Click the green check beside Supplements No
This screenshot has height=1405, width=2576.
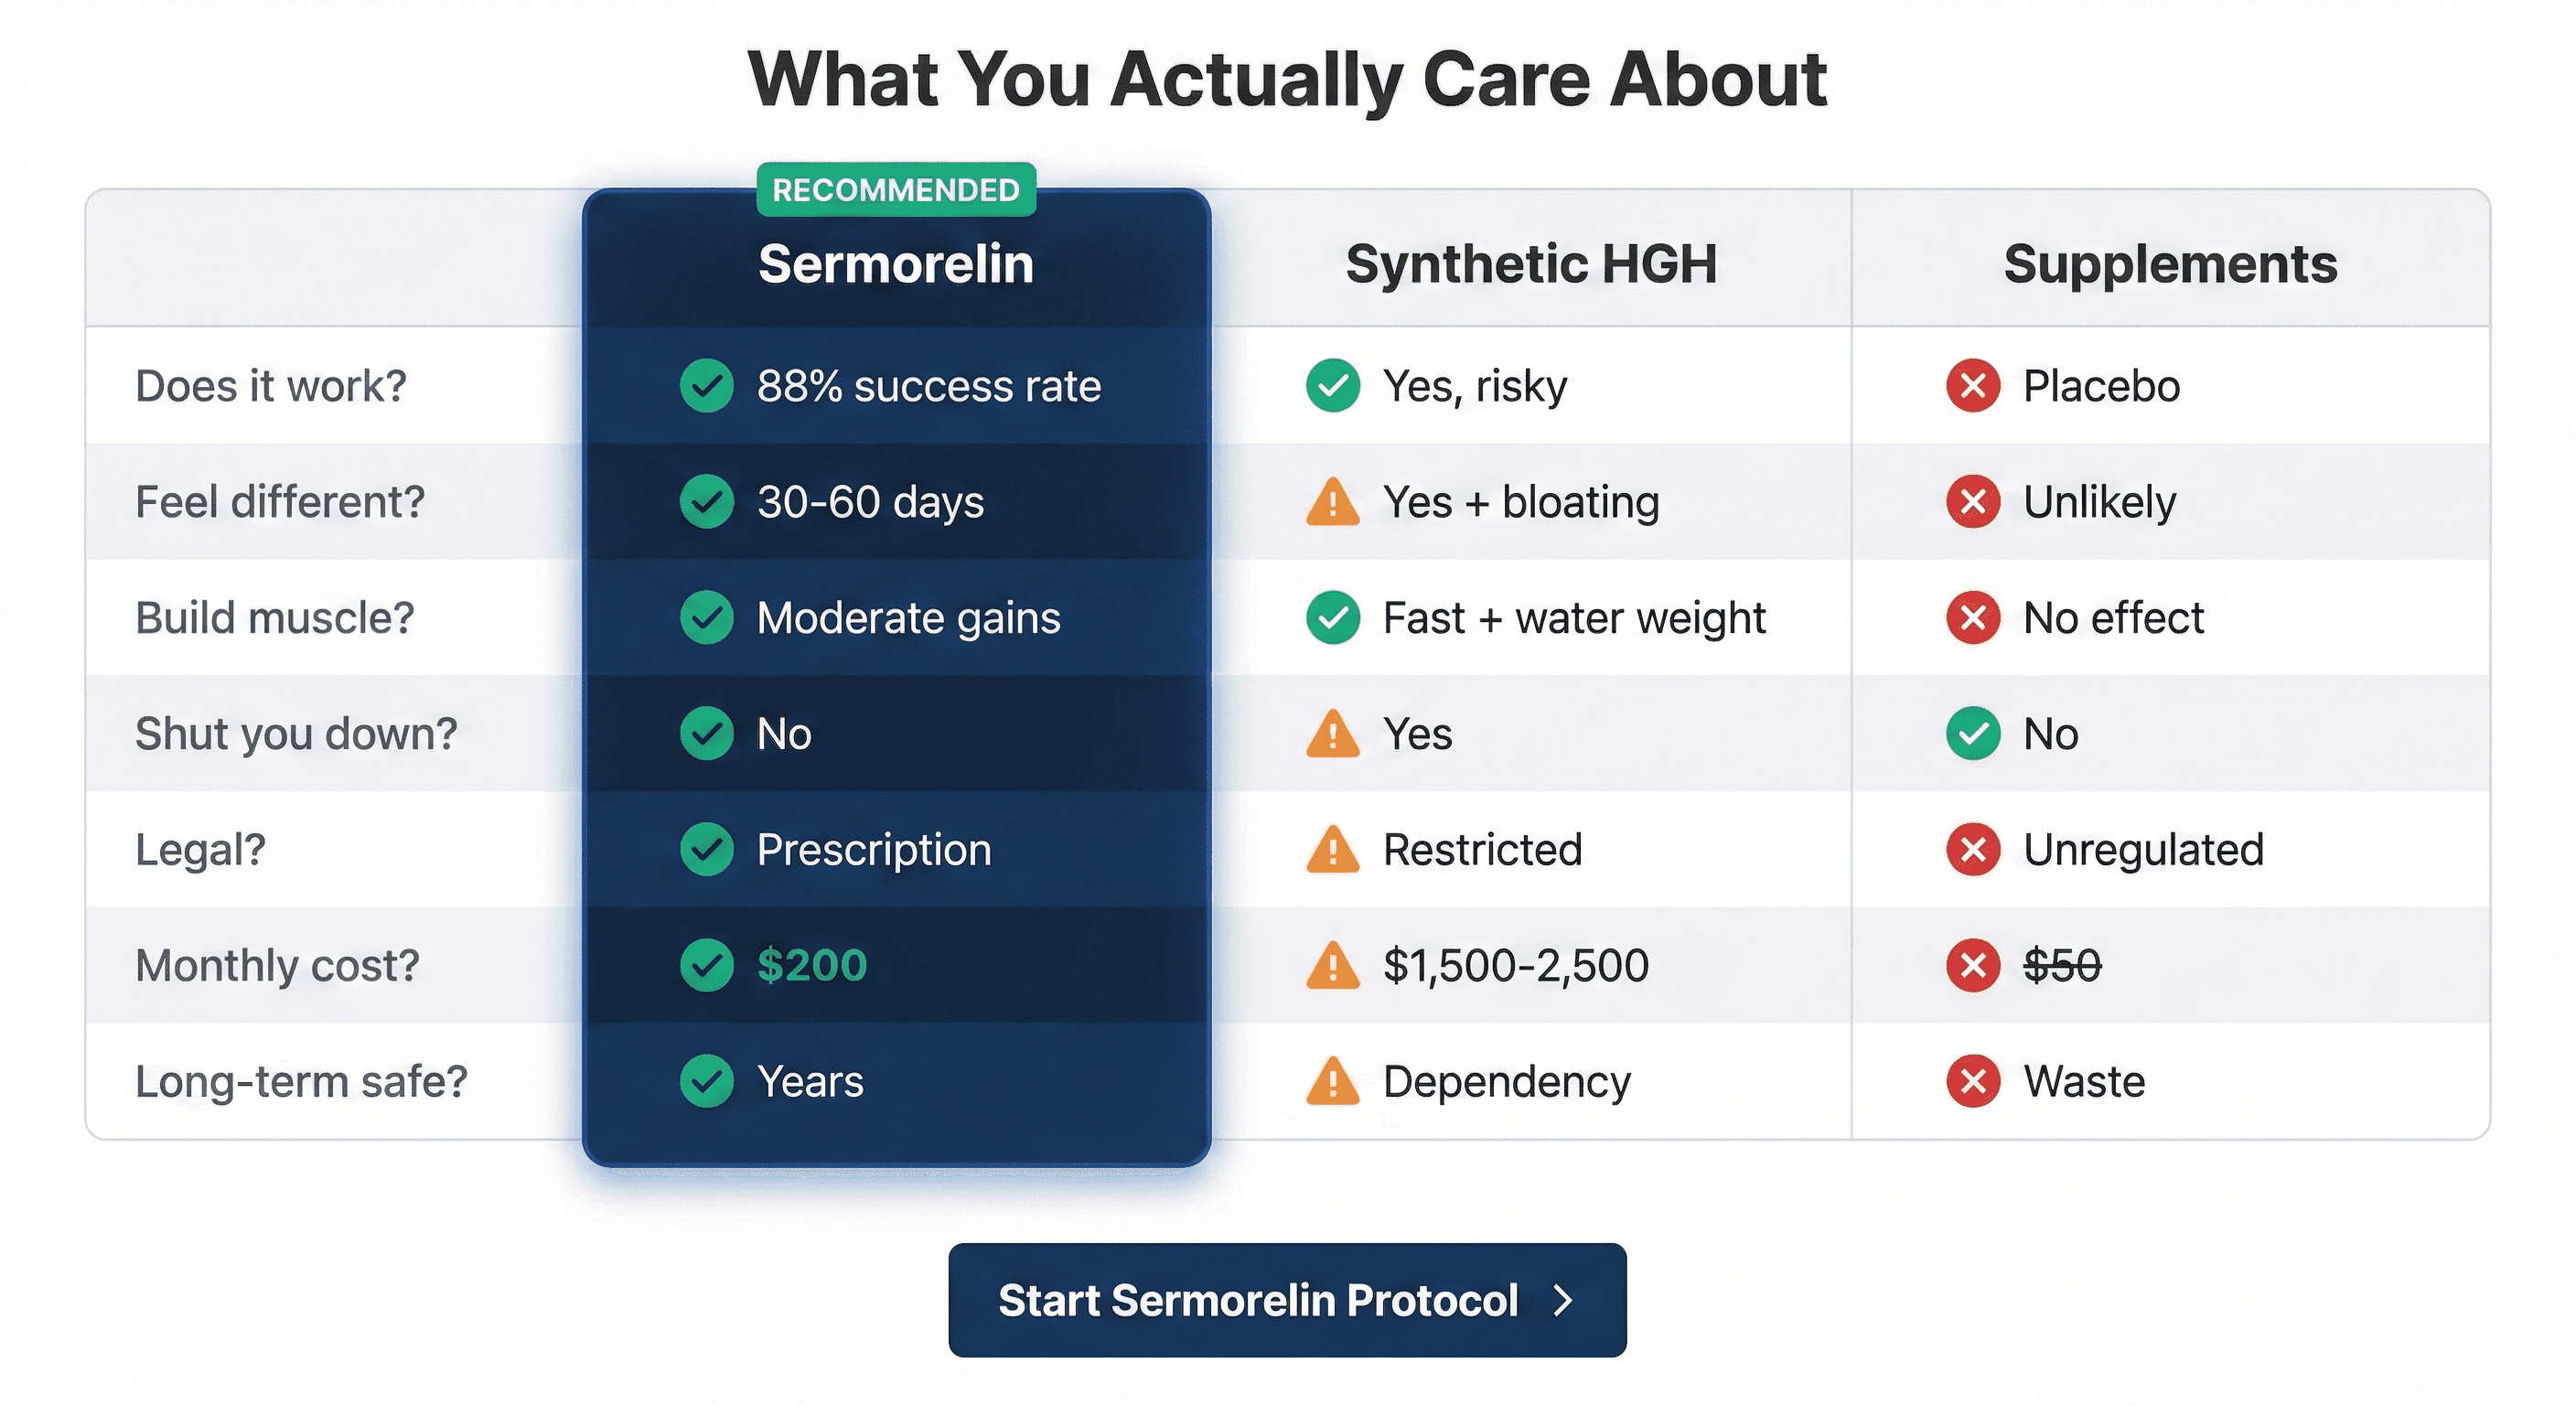(x=1973, y=734)
